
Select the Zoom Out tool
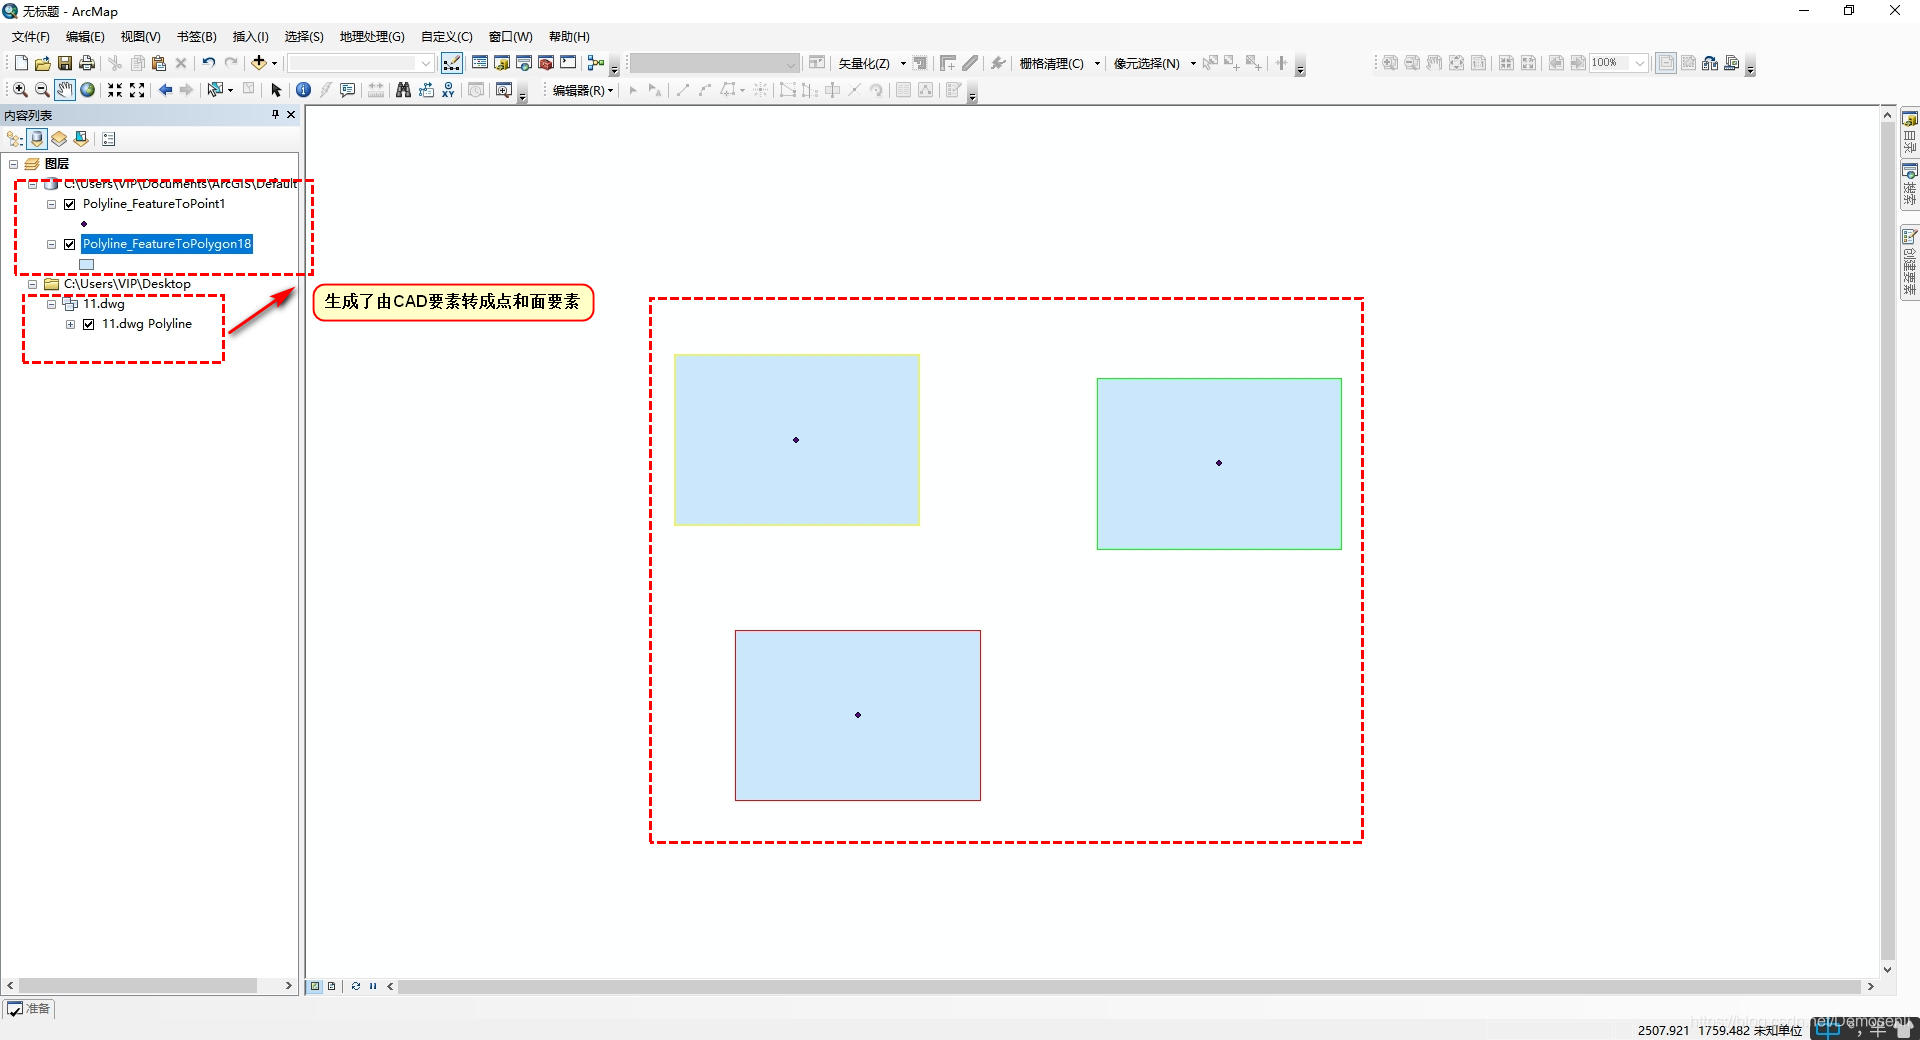click(42, 90)
